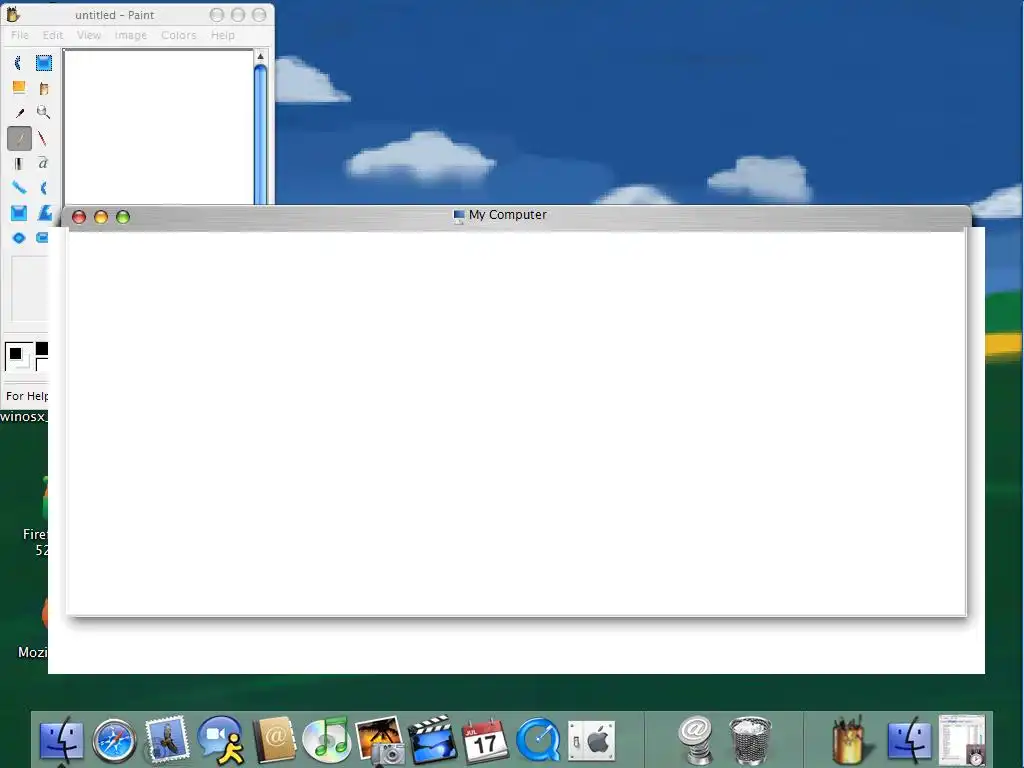The width and height of the screenshot is (1024, 768).
Task: Launch QuickTime Player from the dock
Action: coord(538,741)
